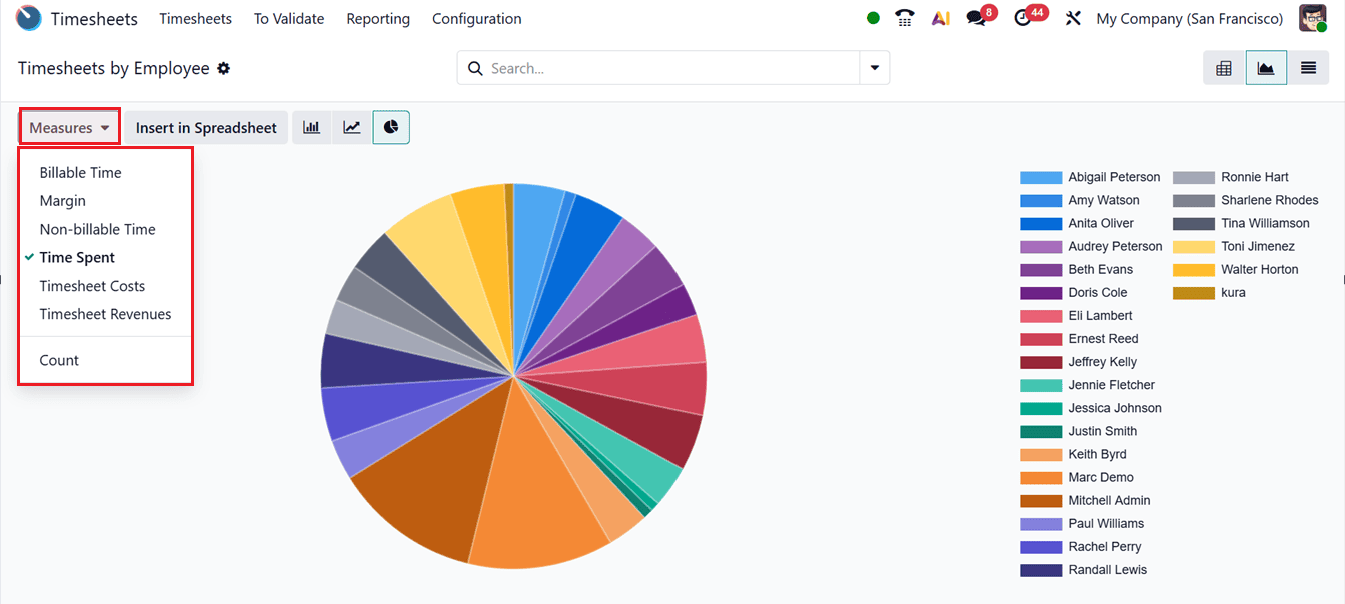Toggle Anita Oliver legend entry
1345x604 pixels.
pos(1077,223)
